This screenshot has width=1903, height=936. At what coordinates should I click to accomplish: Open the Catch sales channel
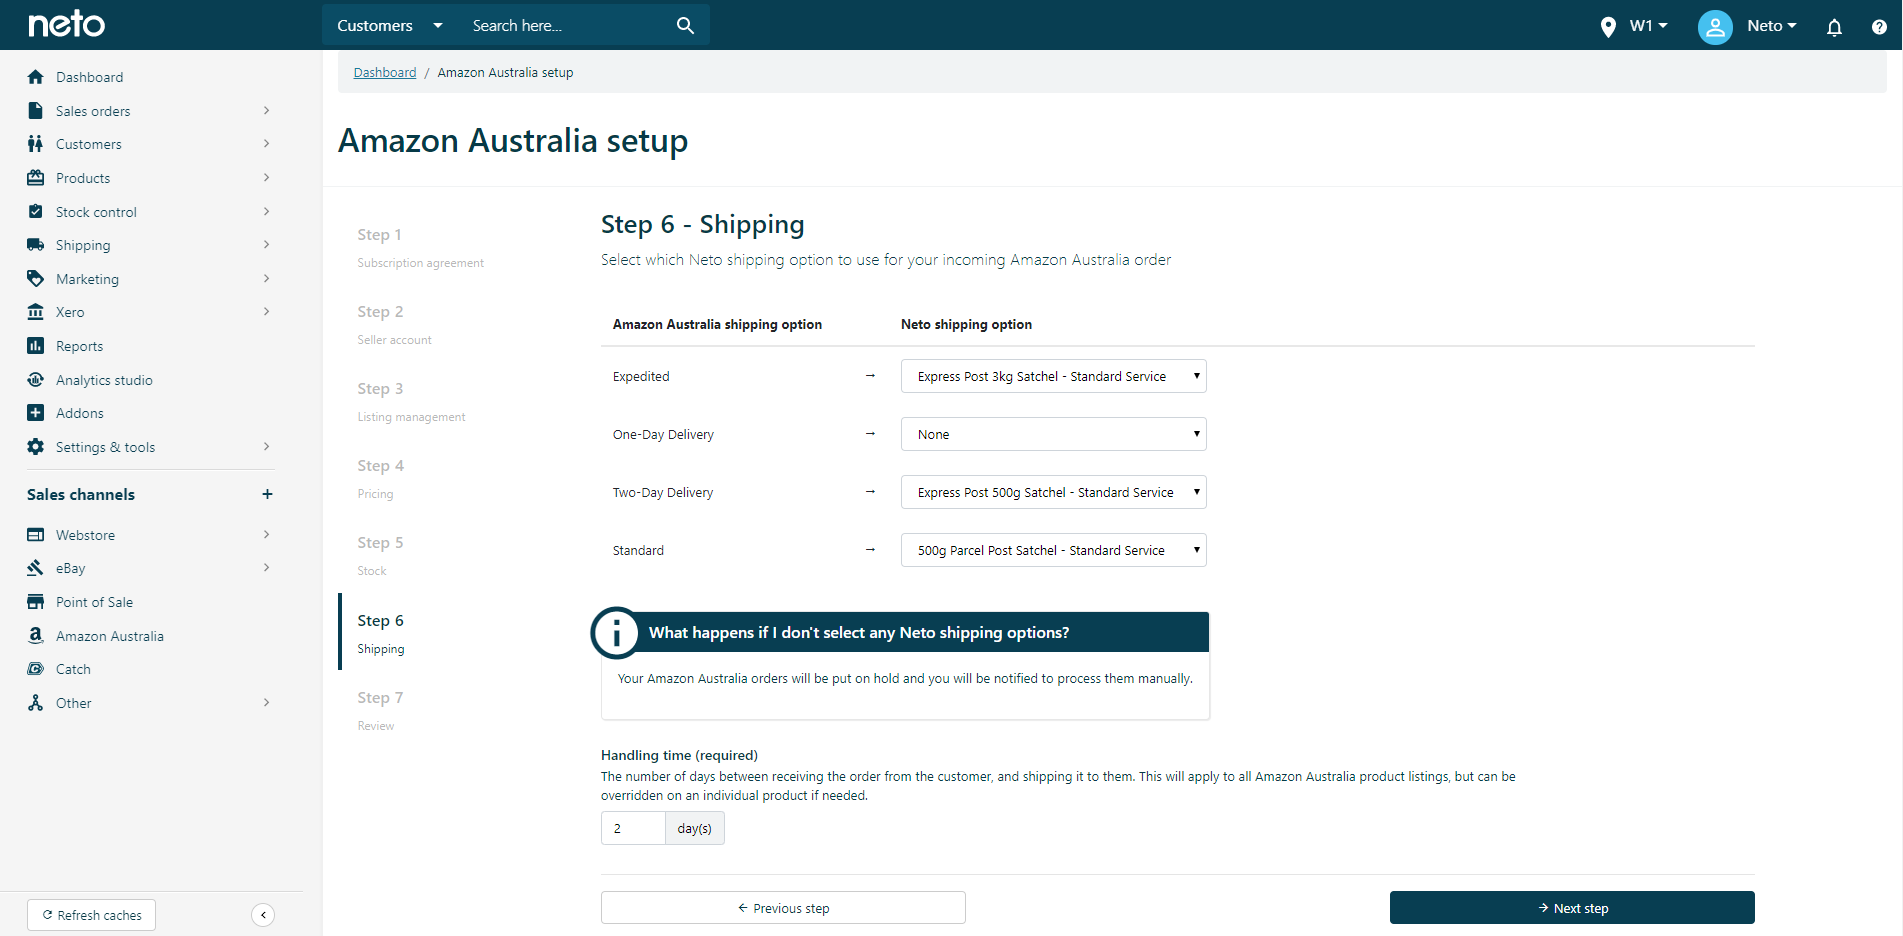73,669
